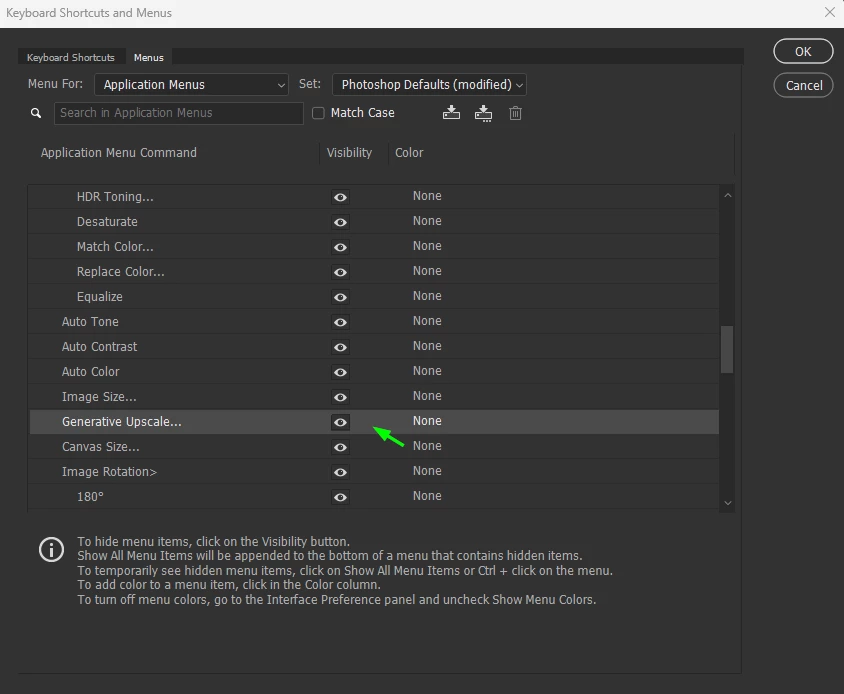Toggle visibility eye for Image Rotation

click(340, 472)
